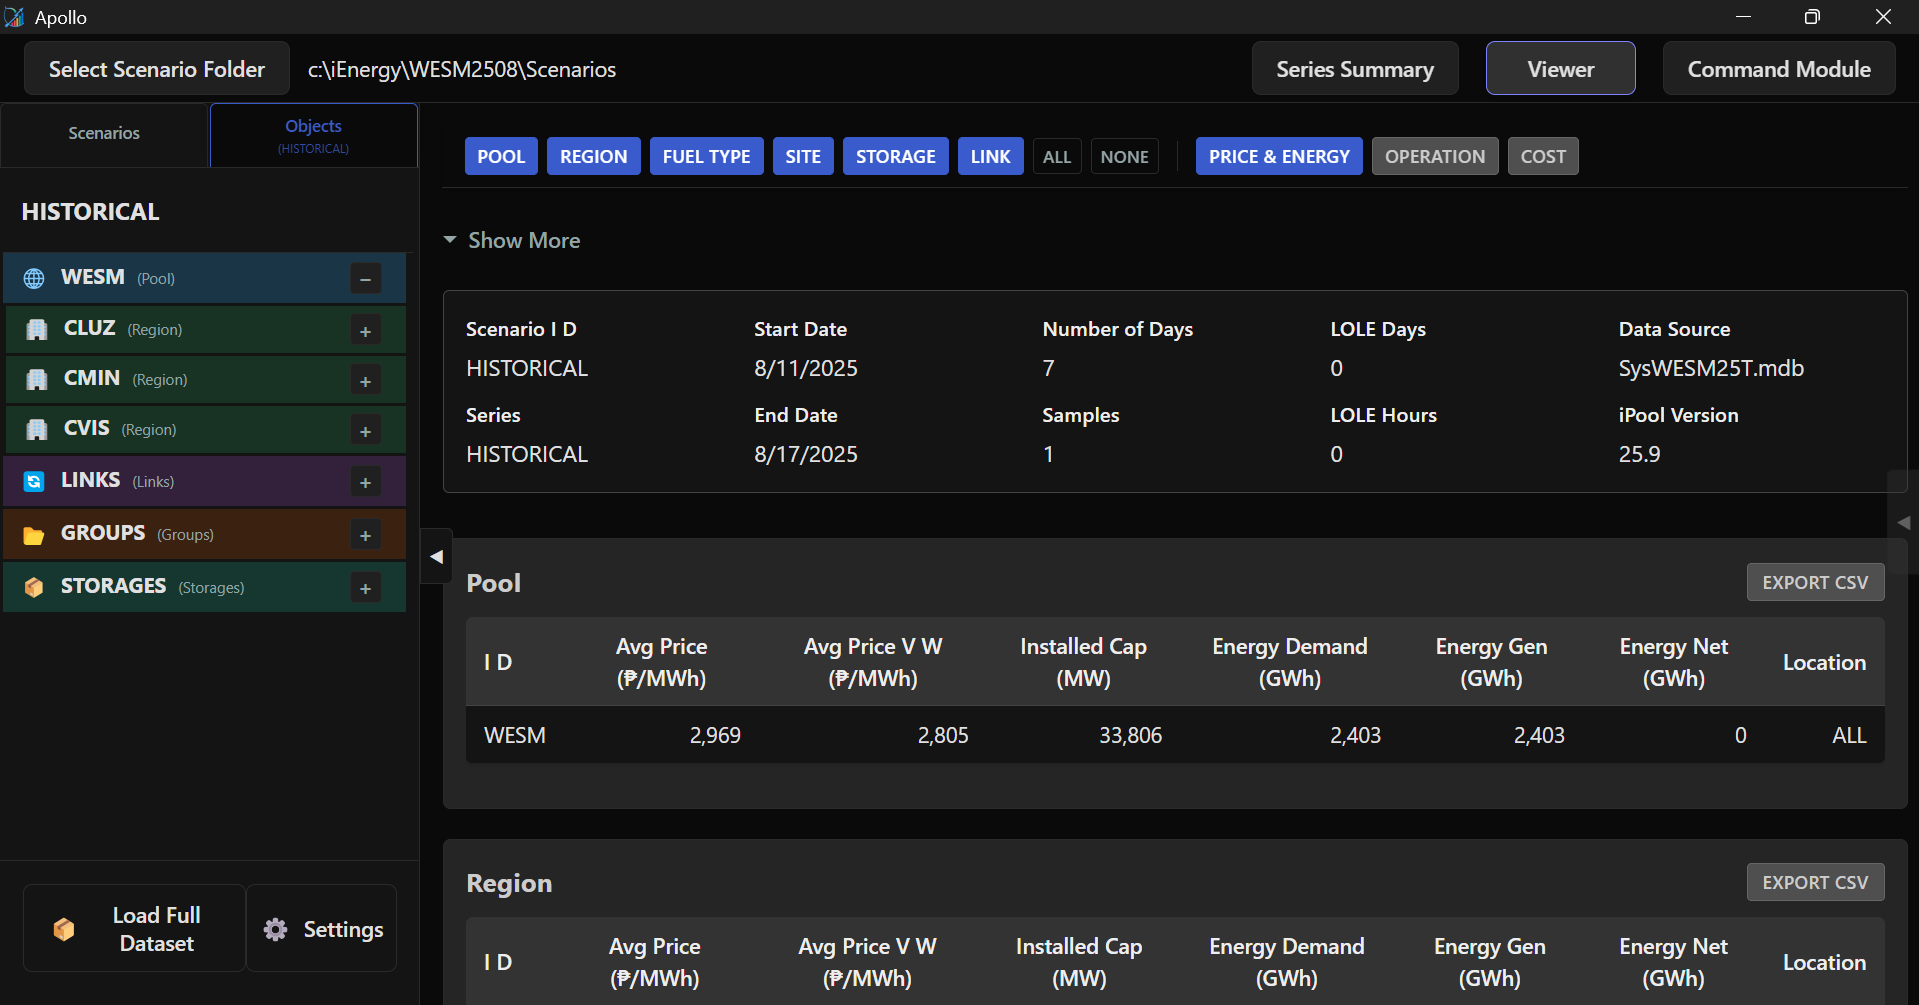Switch to the Scenarios tab
Screen dimensions: 1919x1005
(x=104, y=133)
